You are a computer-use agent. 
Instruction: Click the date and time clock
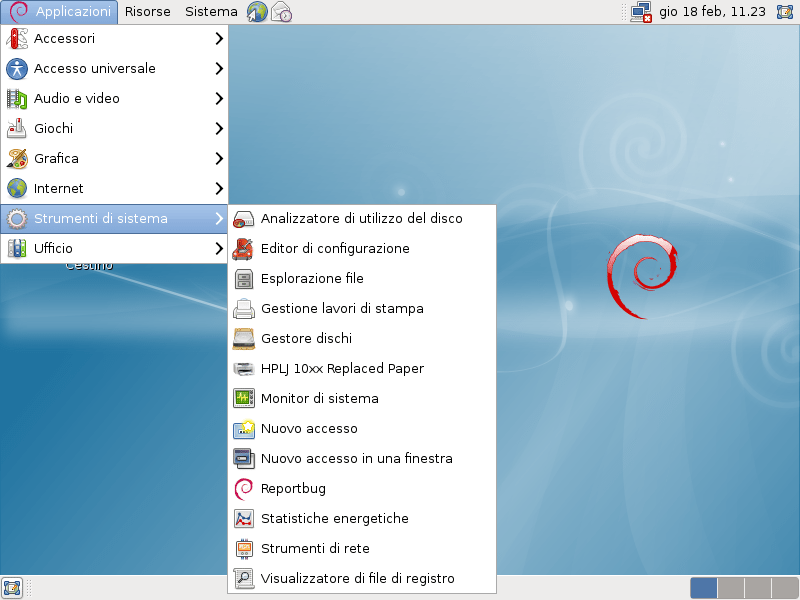(x=713, y=12)
